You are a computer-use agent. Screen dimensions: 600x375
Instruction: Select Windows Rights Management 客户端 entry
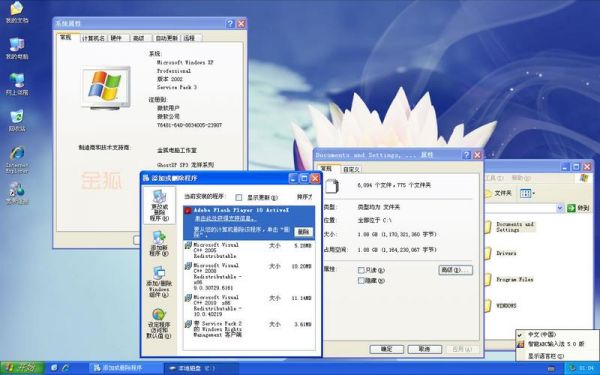click(249, 329)
